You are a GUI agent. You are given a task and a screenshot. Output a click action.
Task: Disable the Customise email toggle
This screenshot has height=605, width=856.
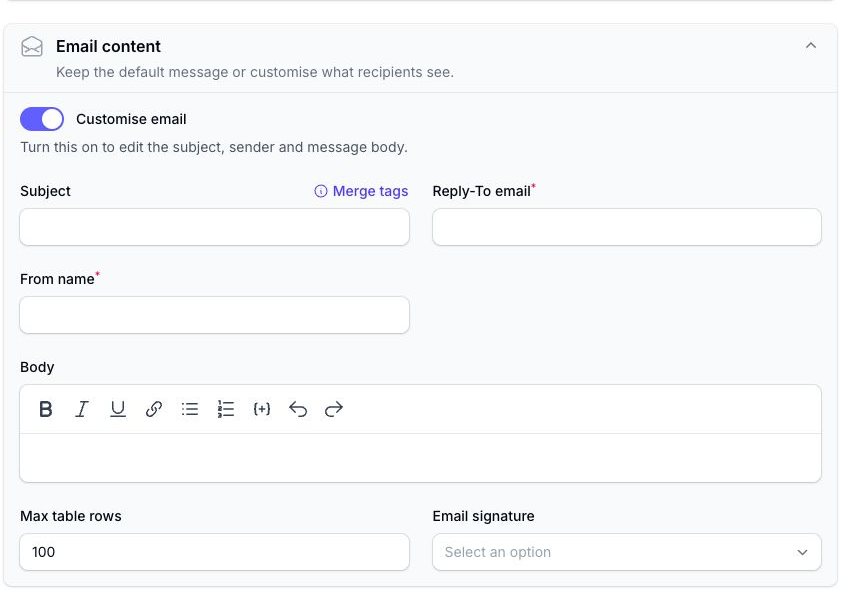pos(42,119)
